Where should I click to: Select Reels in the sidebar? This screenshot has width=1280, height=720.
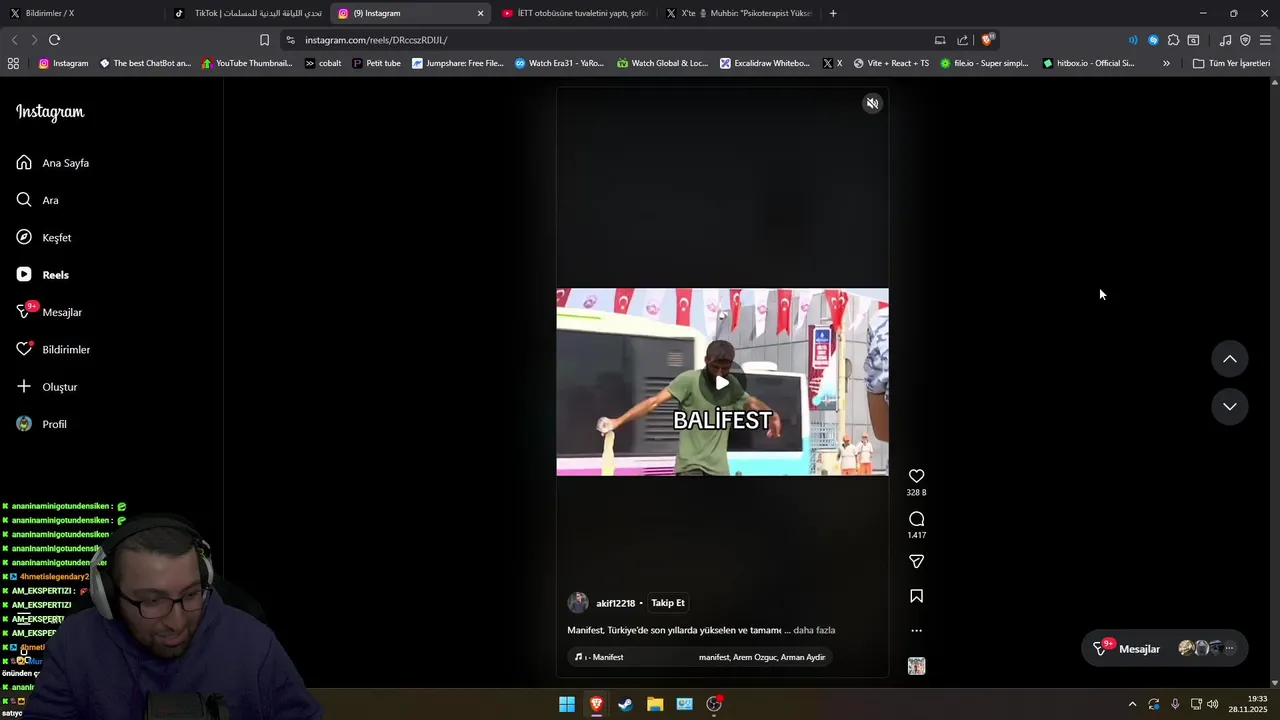click(43, 275)
